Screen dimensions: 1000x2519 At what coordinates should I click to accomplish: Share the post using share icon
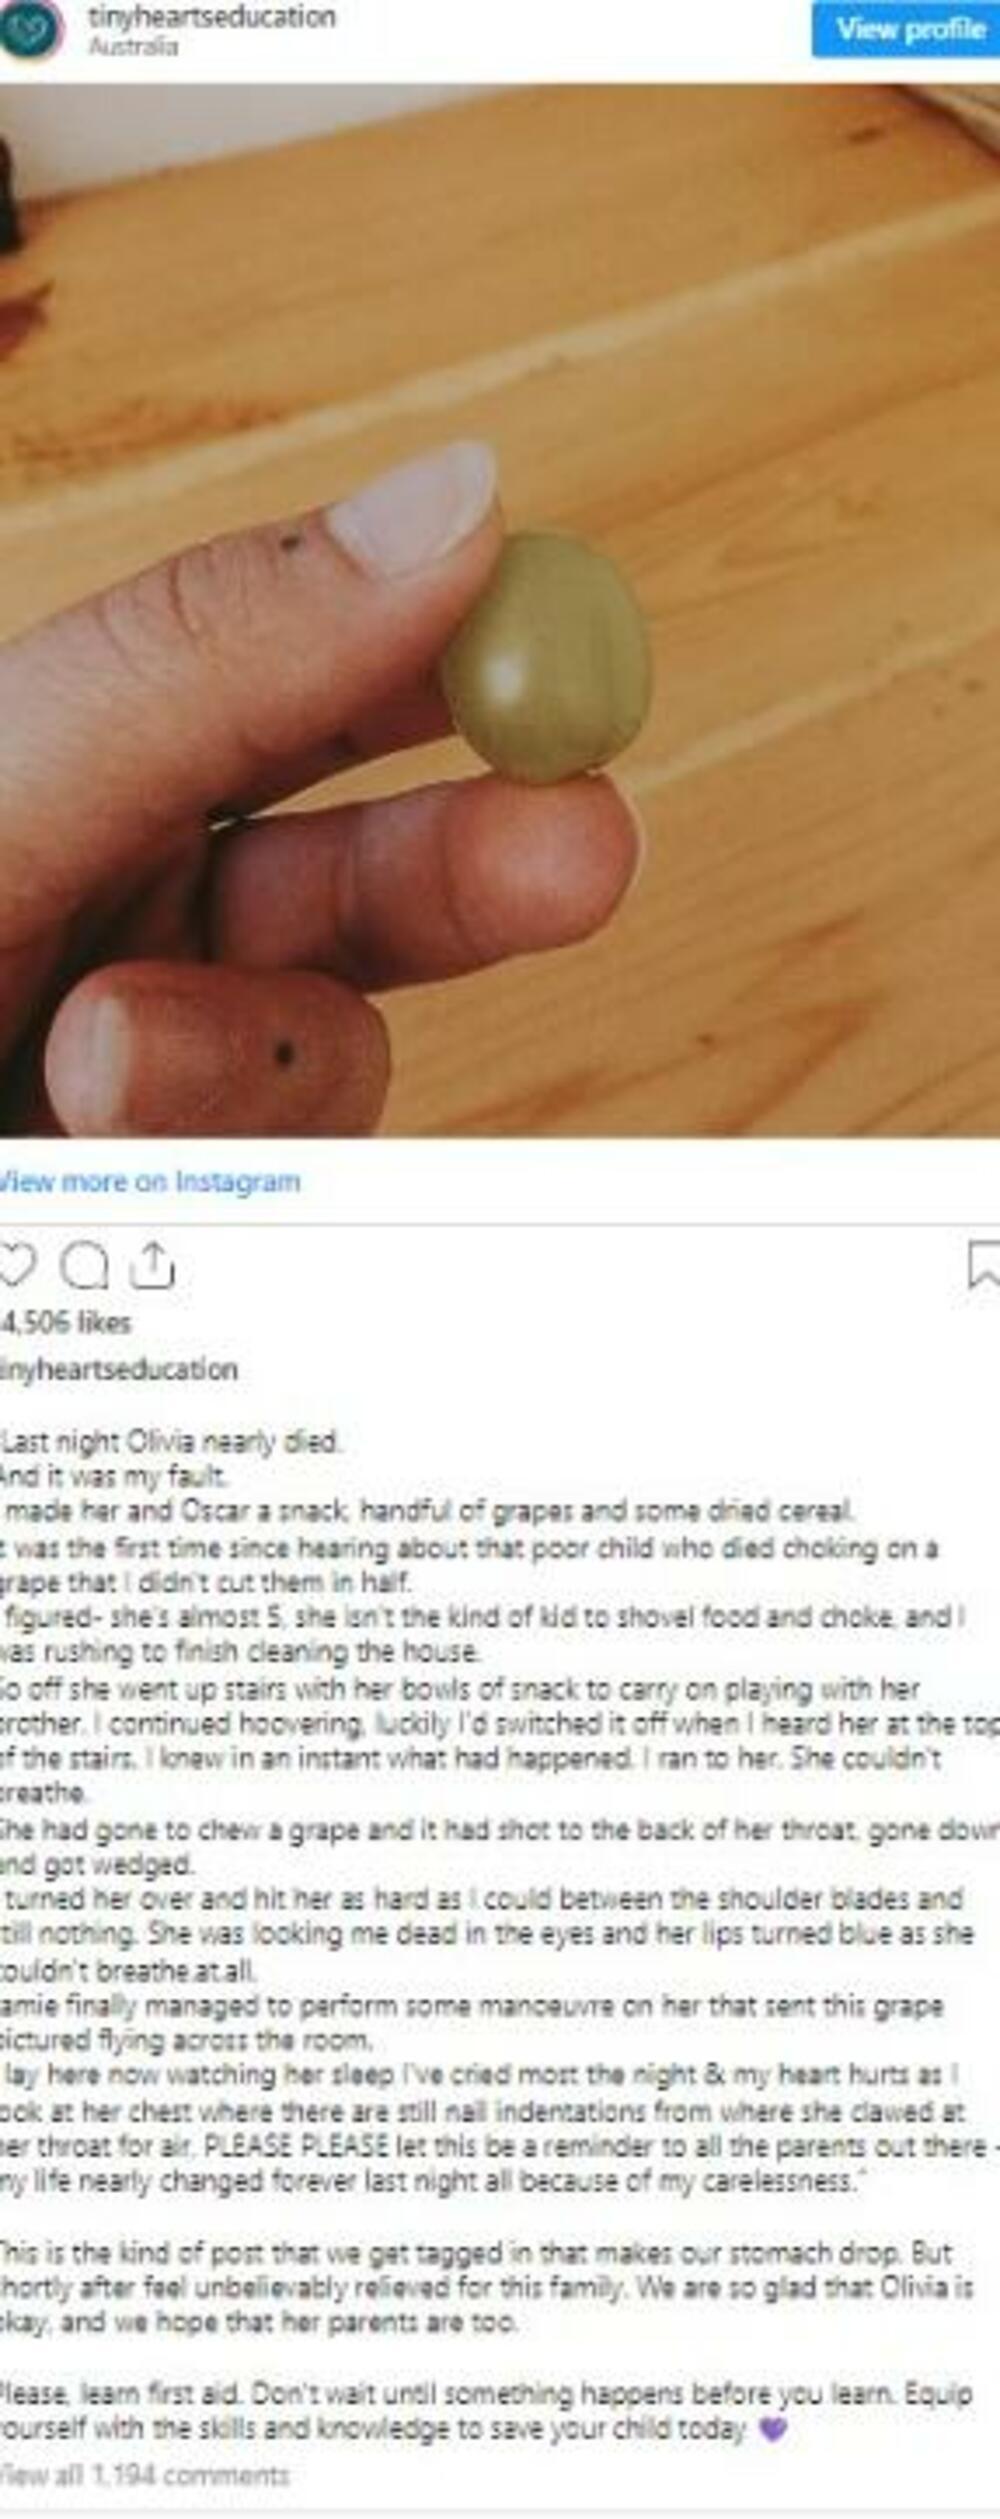[152, 1265]
